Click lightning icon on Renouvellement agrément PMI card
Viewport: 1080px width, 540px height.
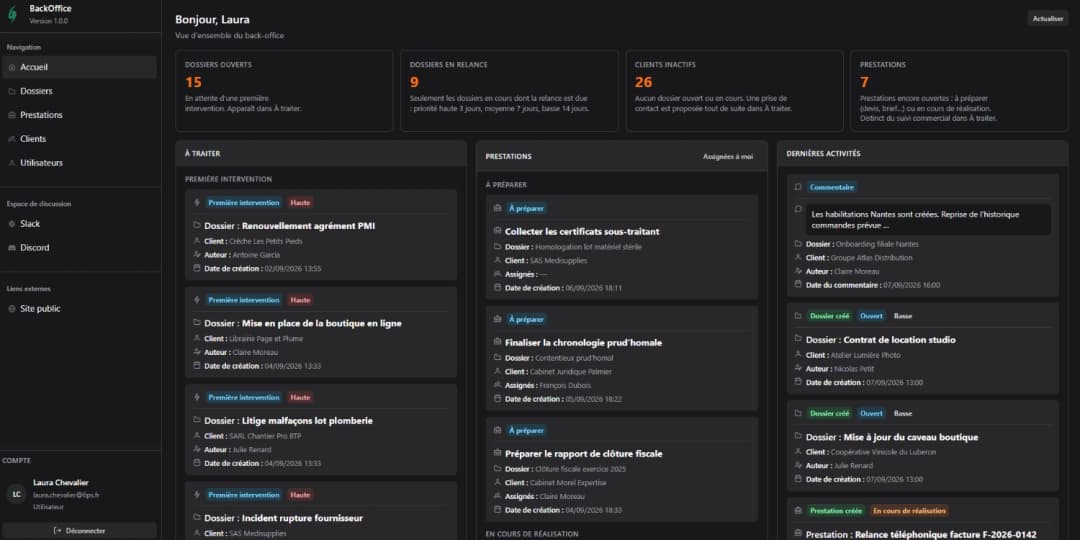pyautogui.click(x=198, y=202)
